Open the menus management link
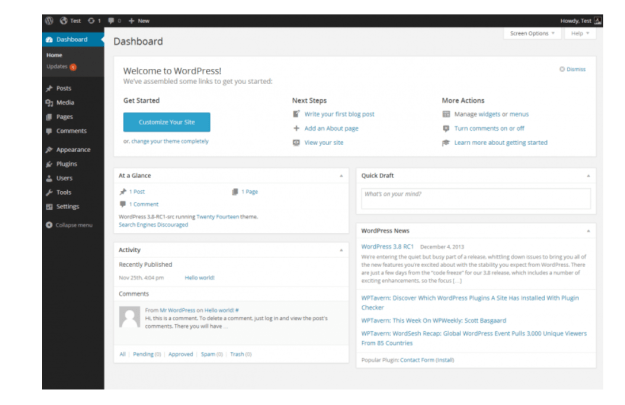The width and height of the screenshot is (625, 405). [x=519, y=114]
